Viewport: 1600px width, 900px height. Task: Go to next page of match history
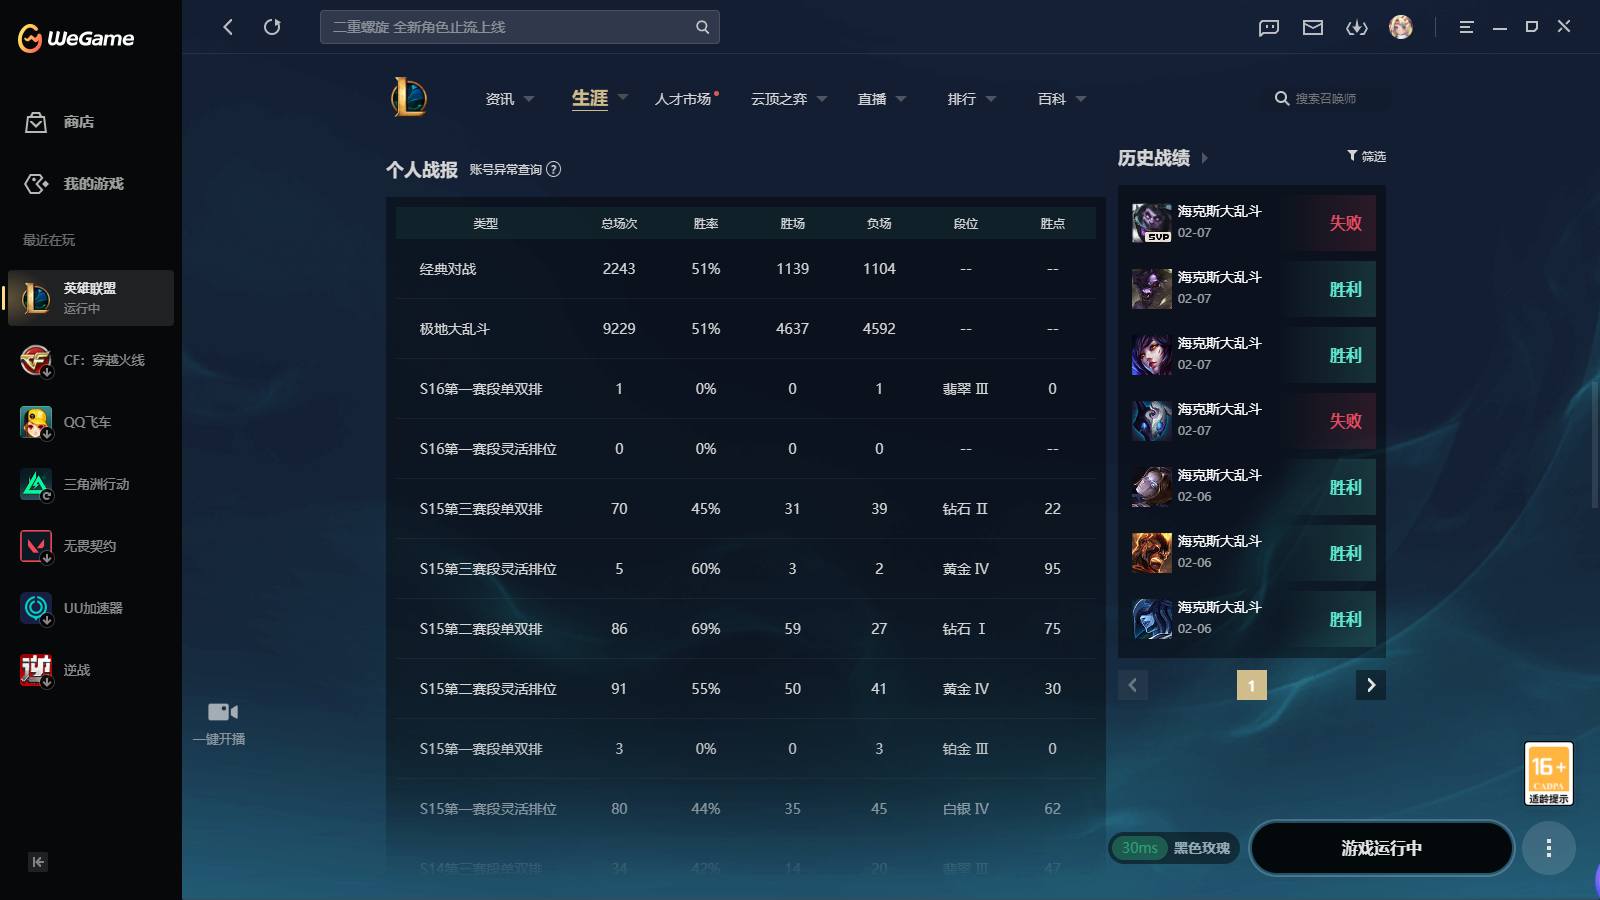[x=1371, y=685]
